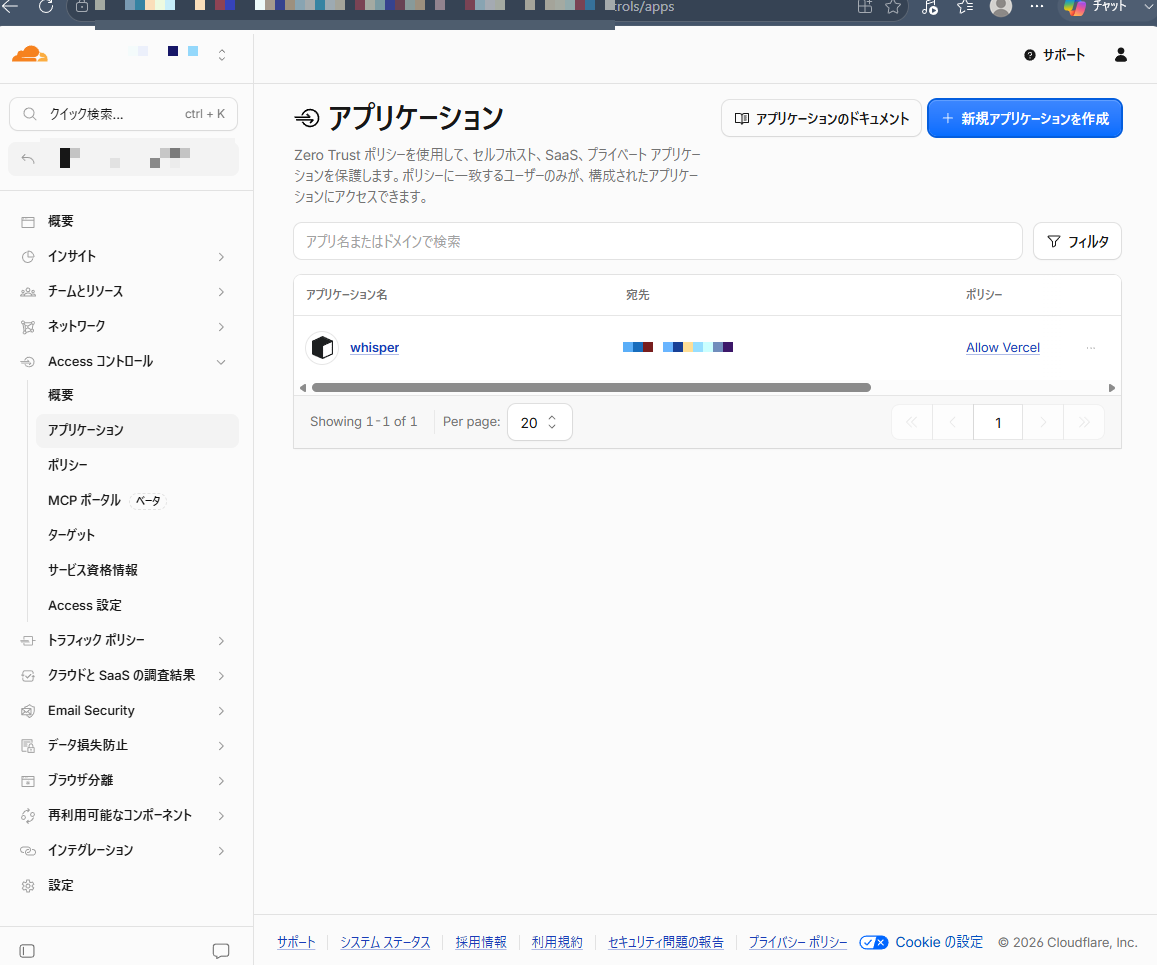Expand the ブラウザ分離 chevron

click(x=221, y=781)
